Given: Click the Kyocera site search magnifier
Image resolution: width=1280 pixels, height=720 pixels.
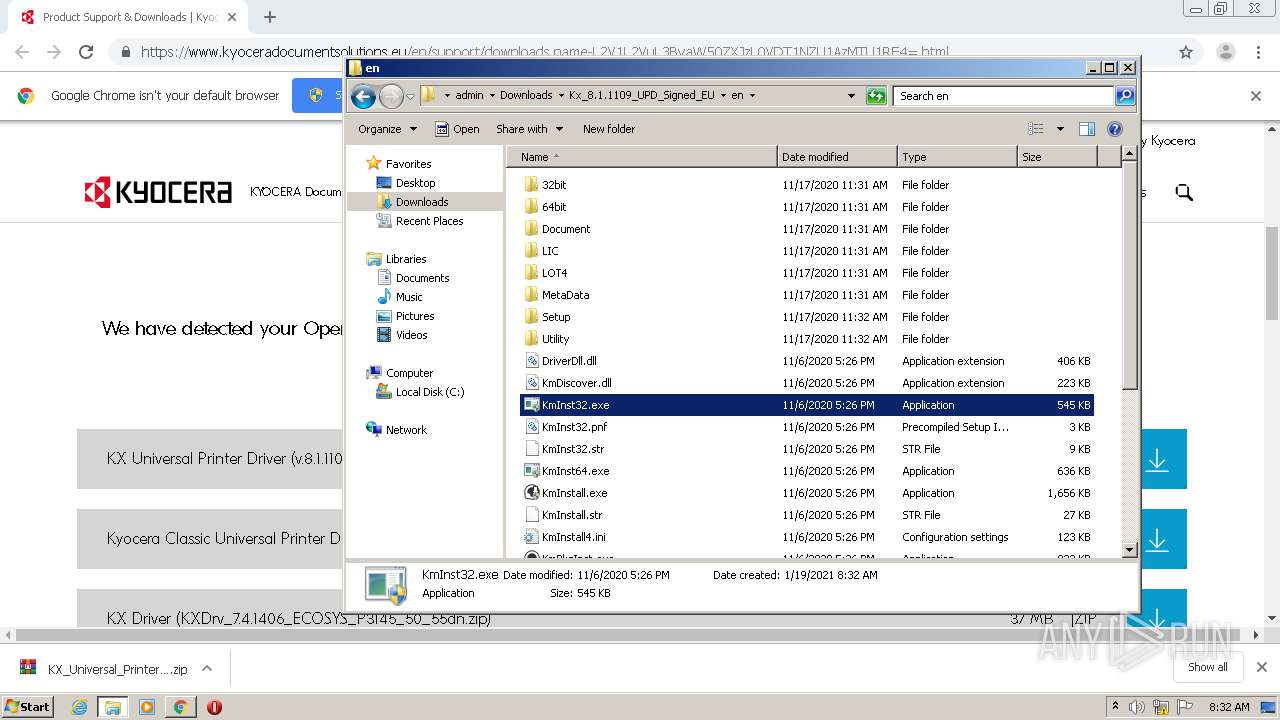Looking at the screenshot, I should point(1184,192).
